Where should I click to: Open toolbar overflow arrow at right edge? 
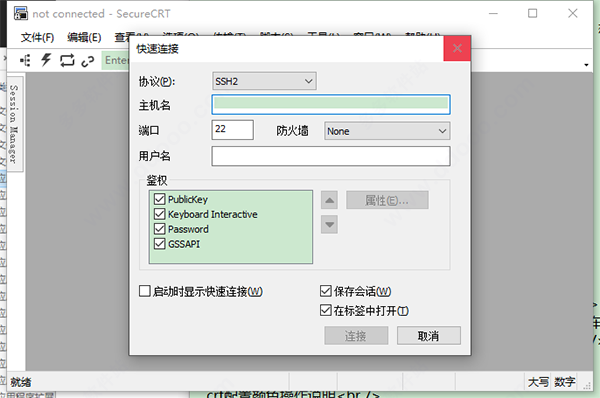[586, 65]
